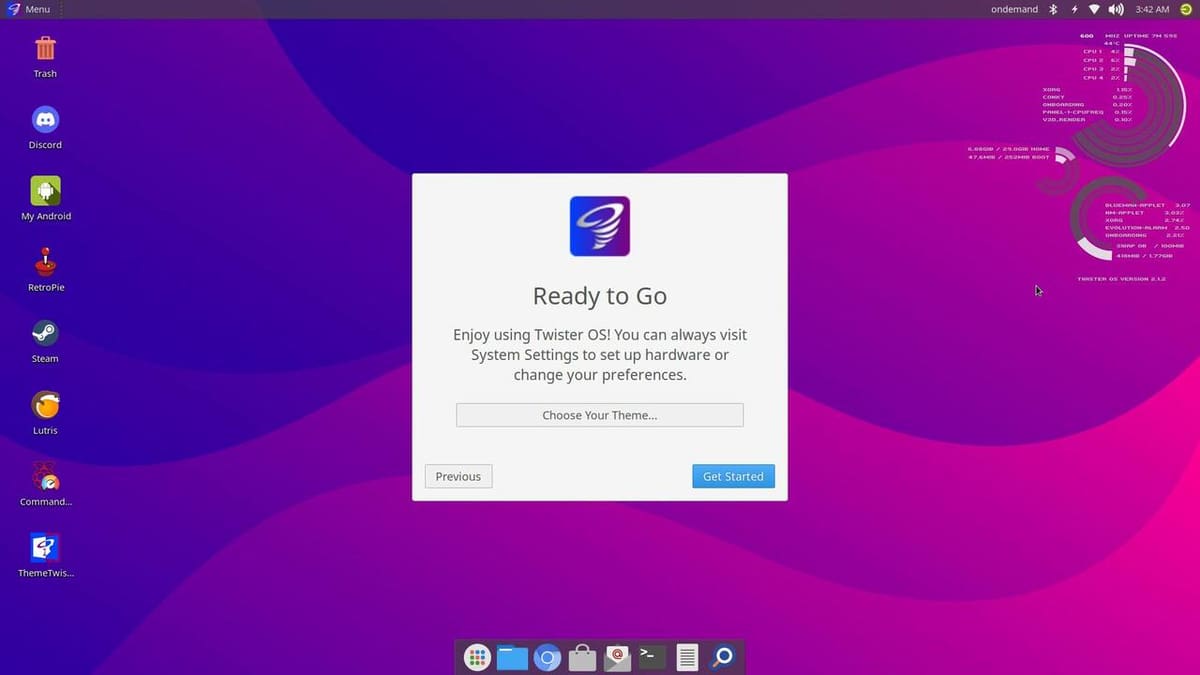This screenshot has height=675, width=1200.
Task: Click the Twister OS version text
Action: tap(1122, 279)
